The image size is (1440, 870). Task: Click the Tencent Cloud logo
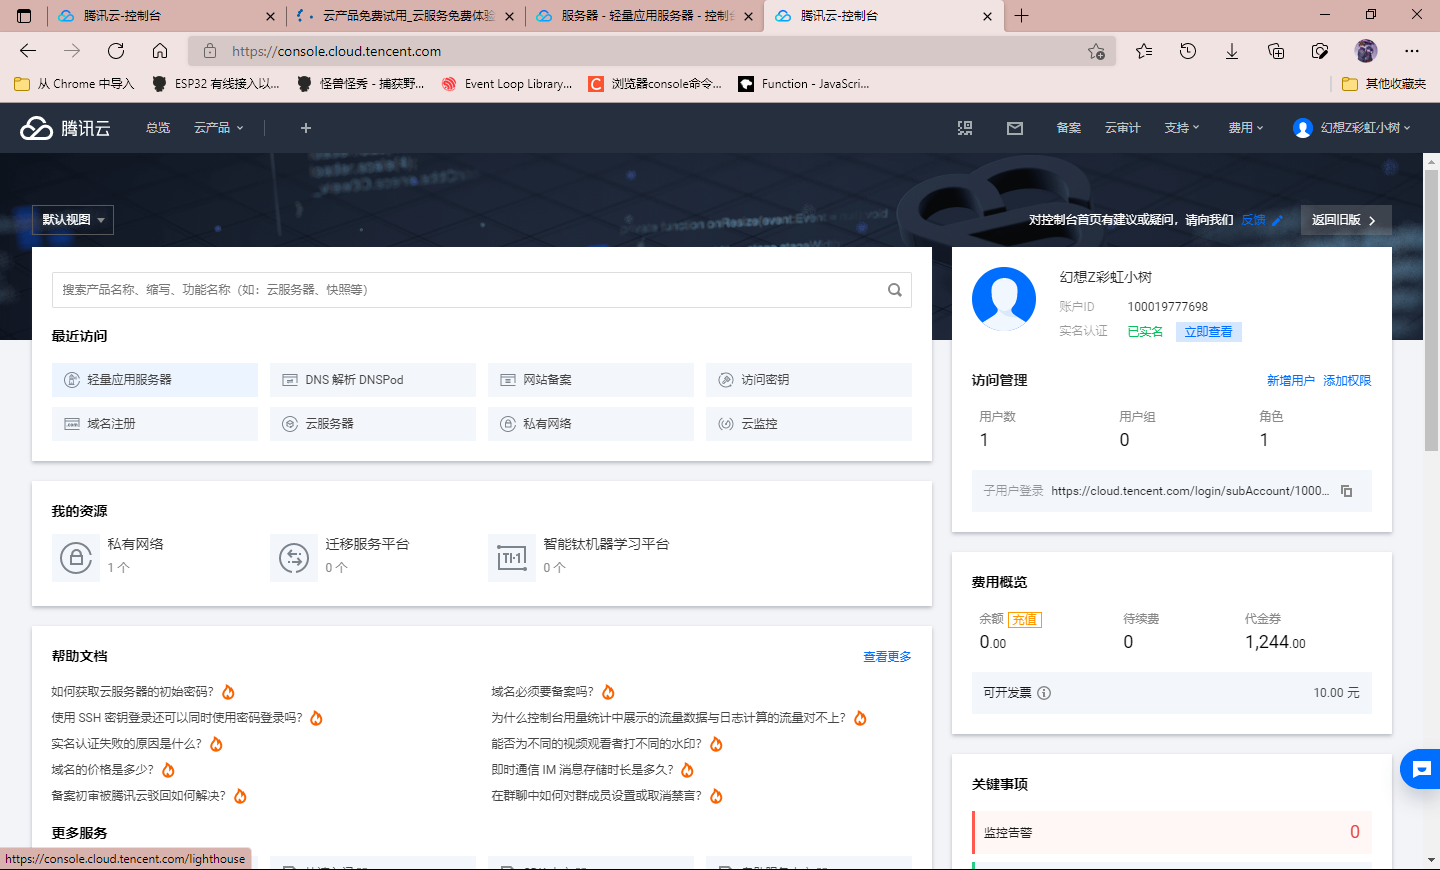[66, 128]
